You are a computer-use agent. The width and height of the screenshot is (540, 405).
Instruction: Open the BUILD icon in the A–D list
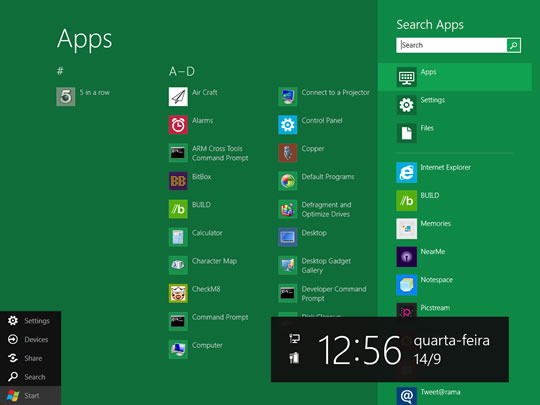(178, 209)
